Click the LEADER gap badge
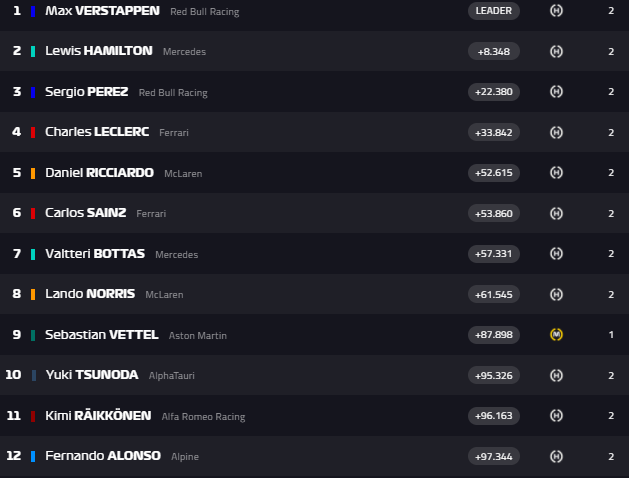Screen dimensions: 629x478 coord(493,11)
